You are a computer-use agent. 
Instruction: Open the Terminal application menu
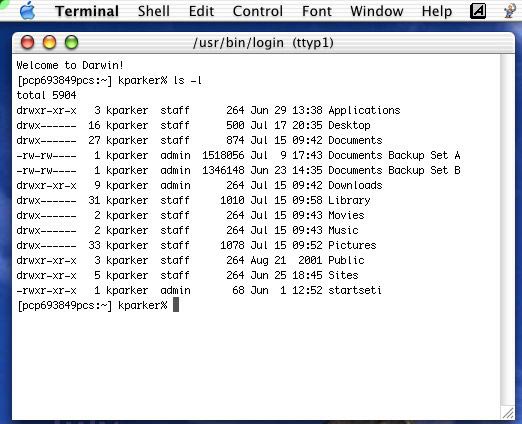87,11
